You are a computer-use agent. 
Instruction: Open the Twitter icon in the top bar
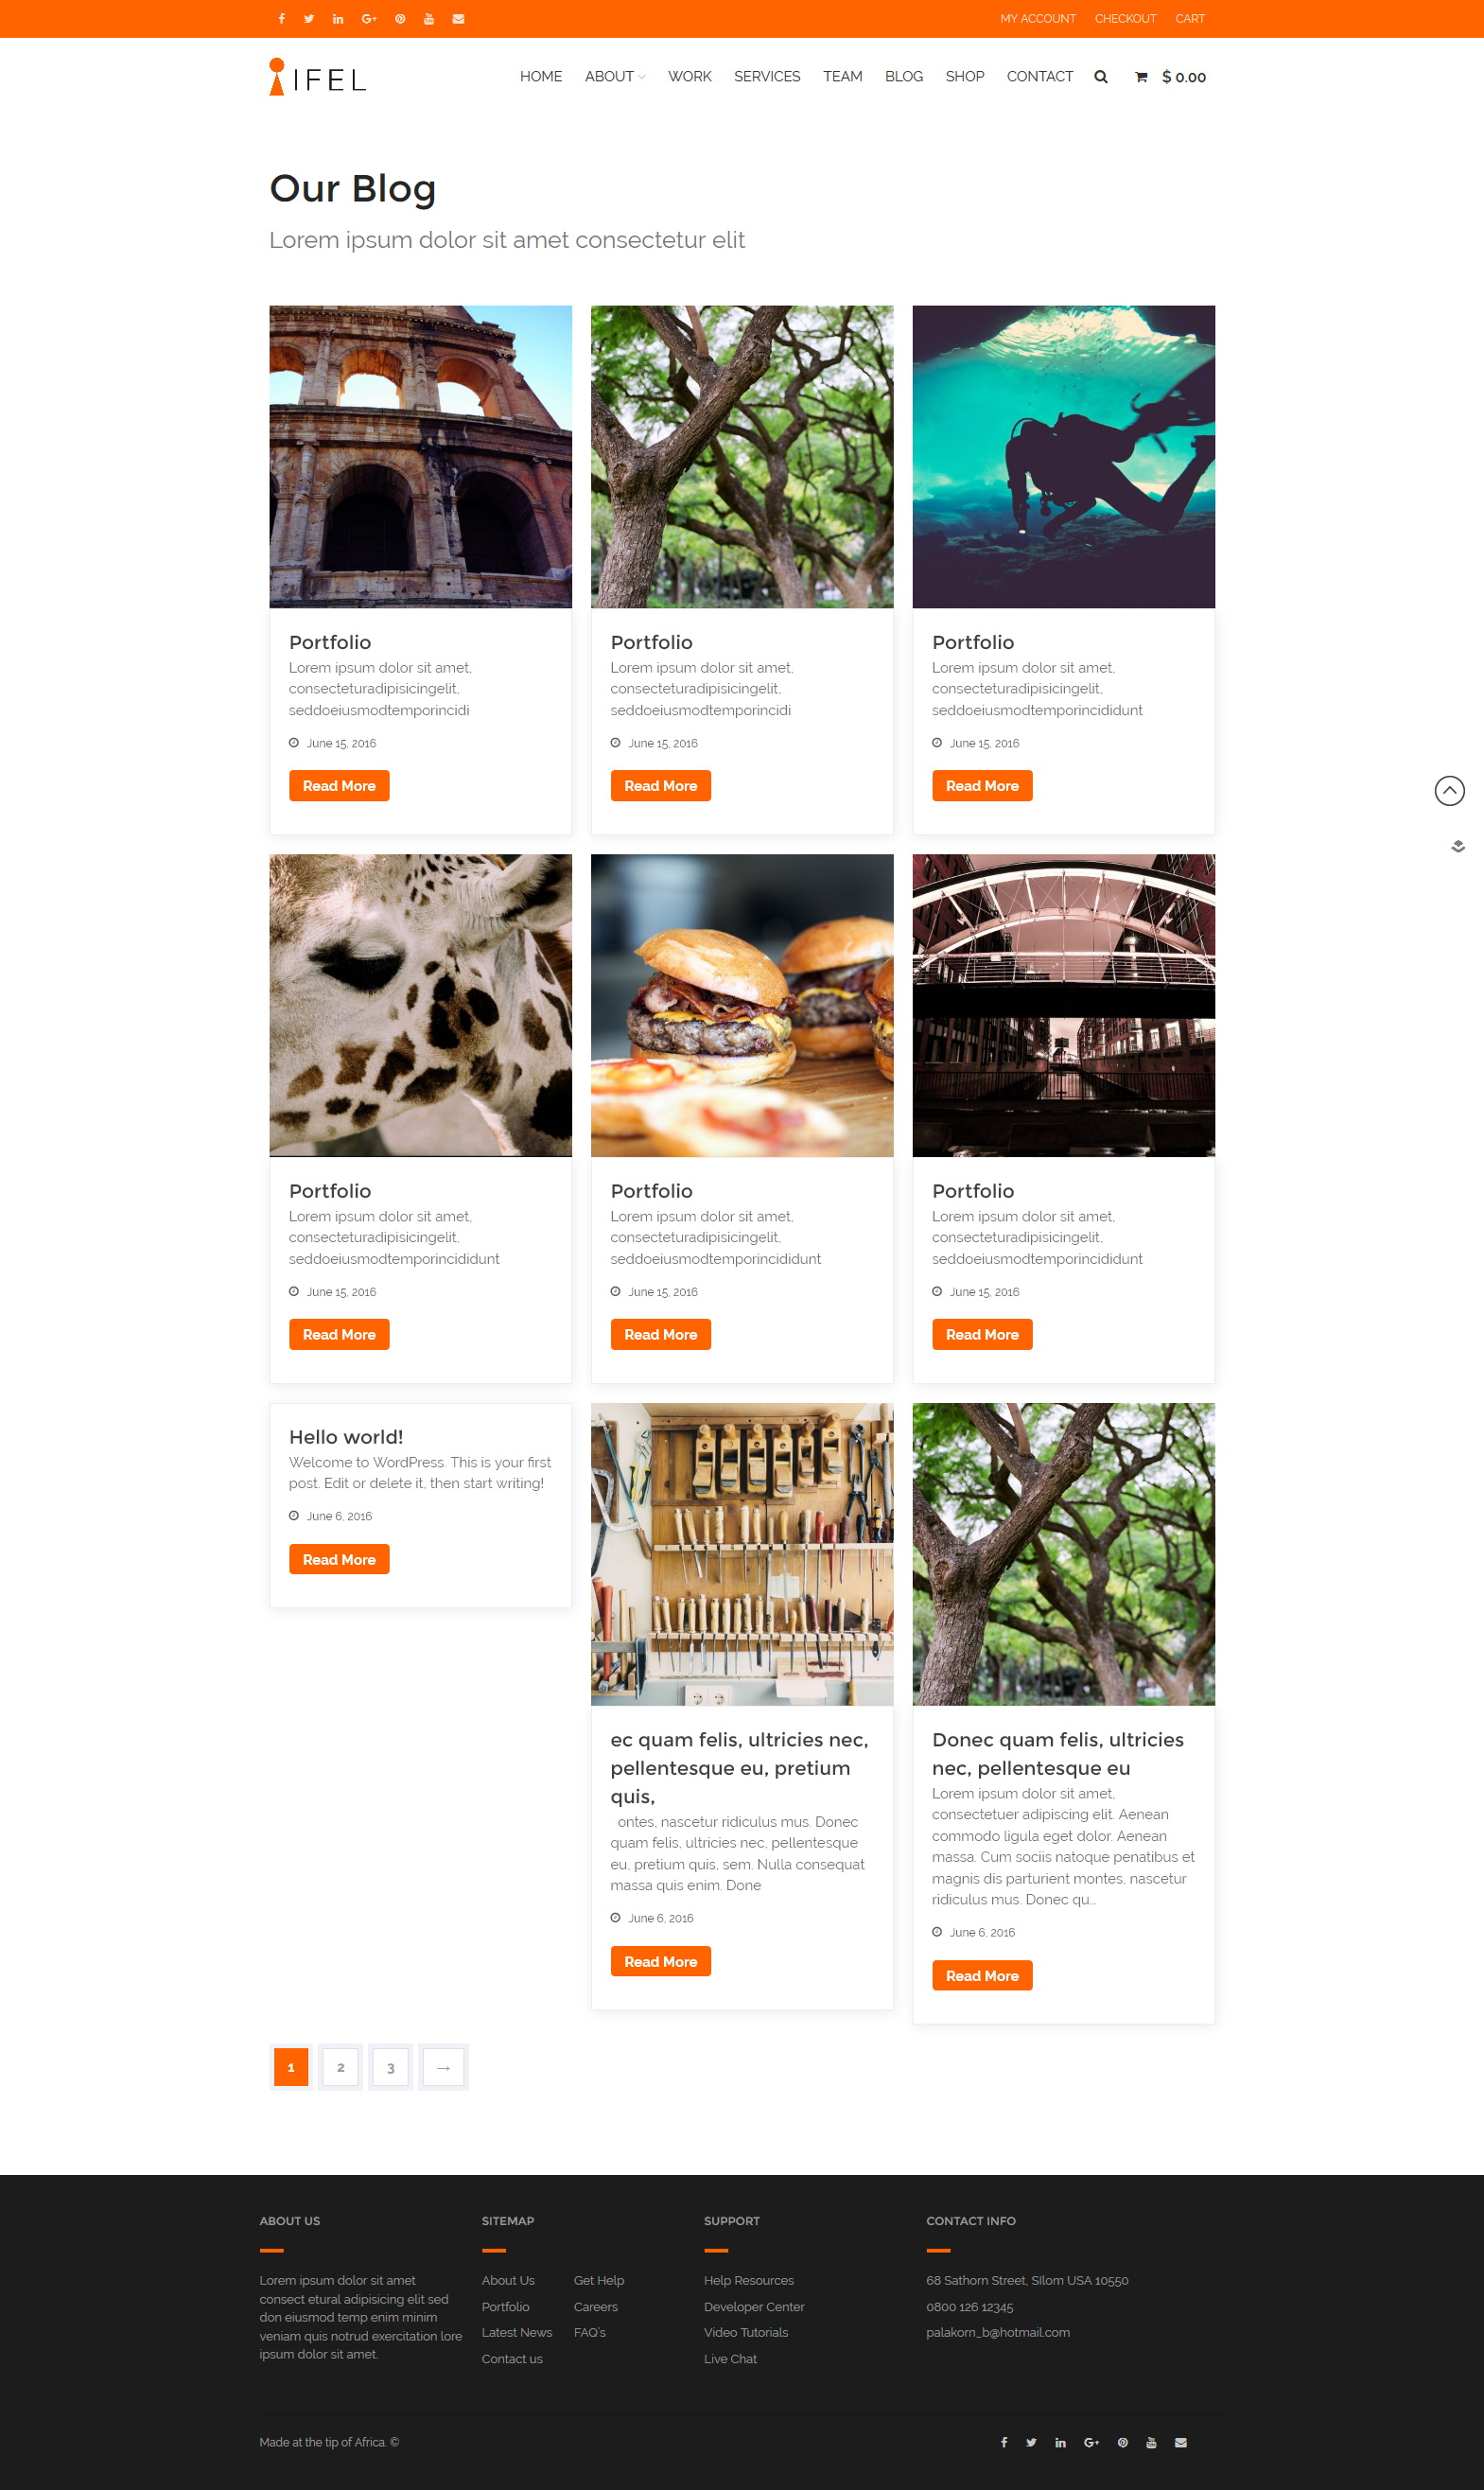(309, 19)
